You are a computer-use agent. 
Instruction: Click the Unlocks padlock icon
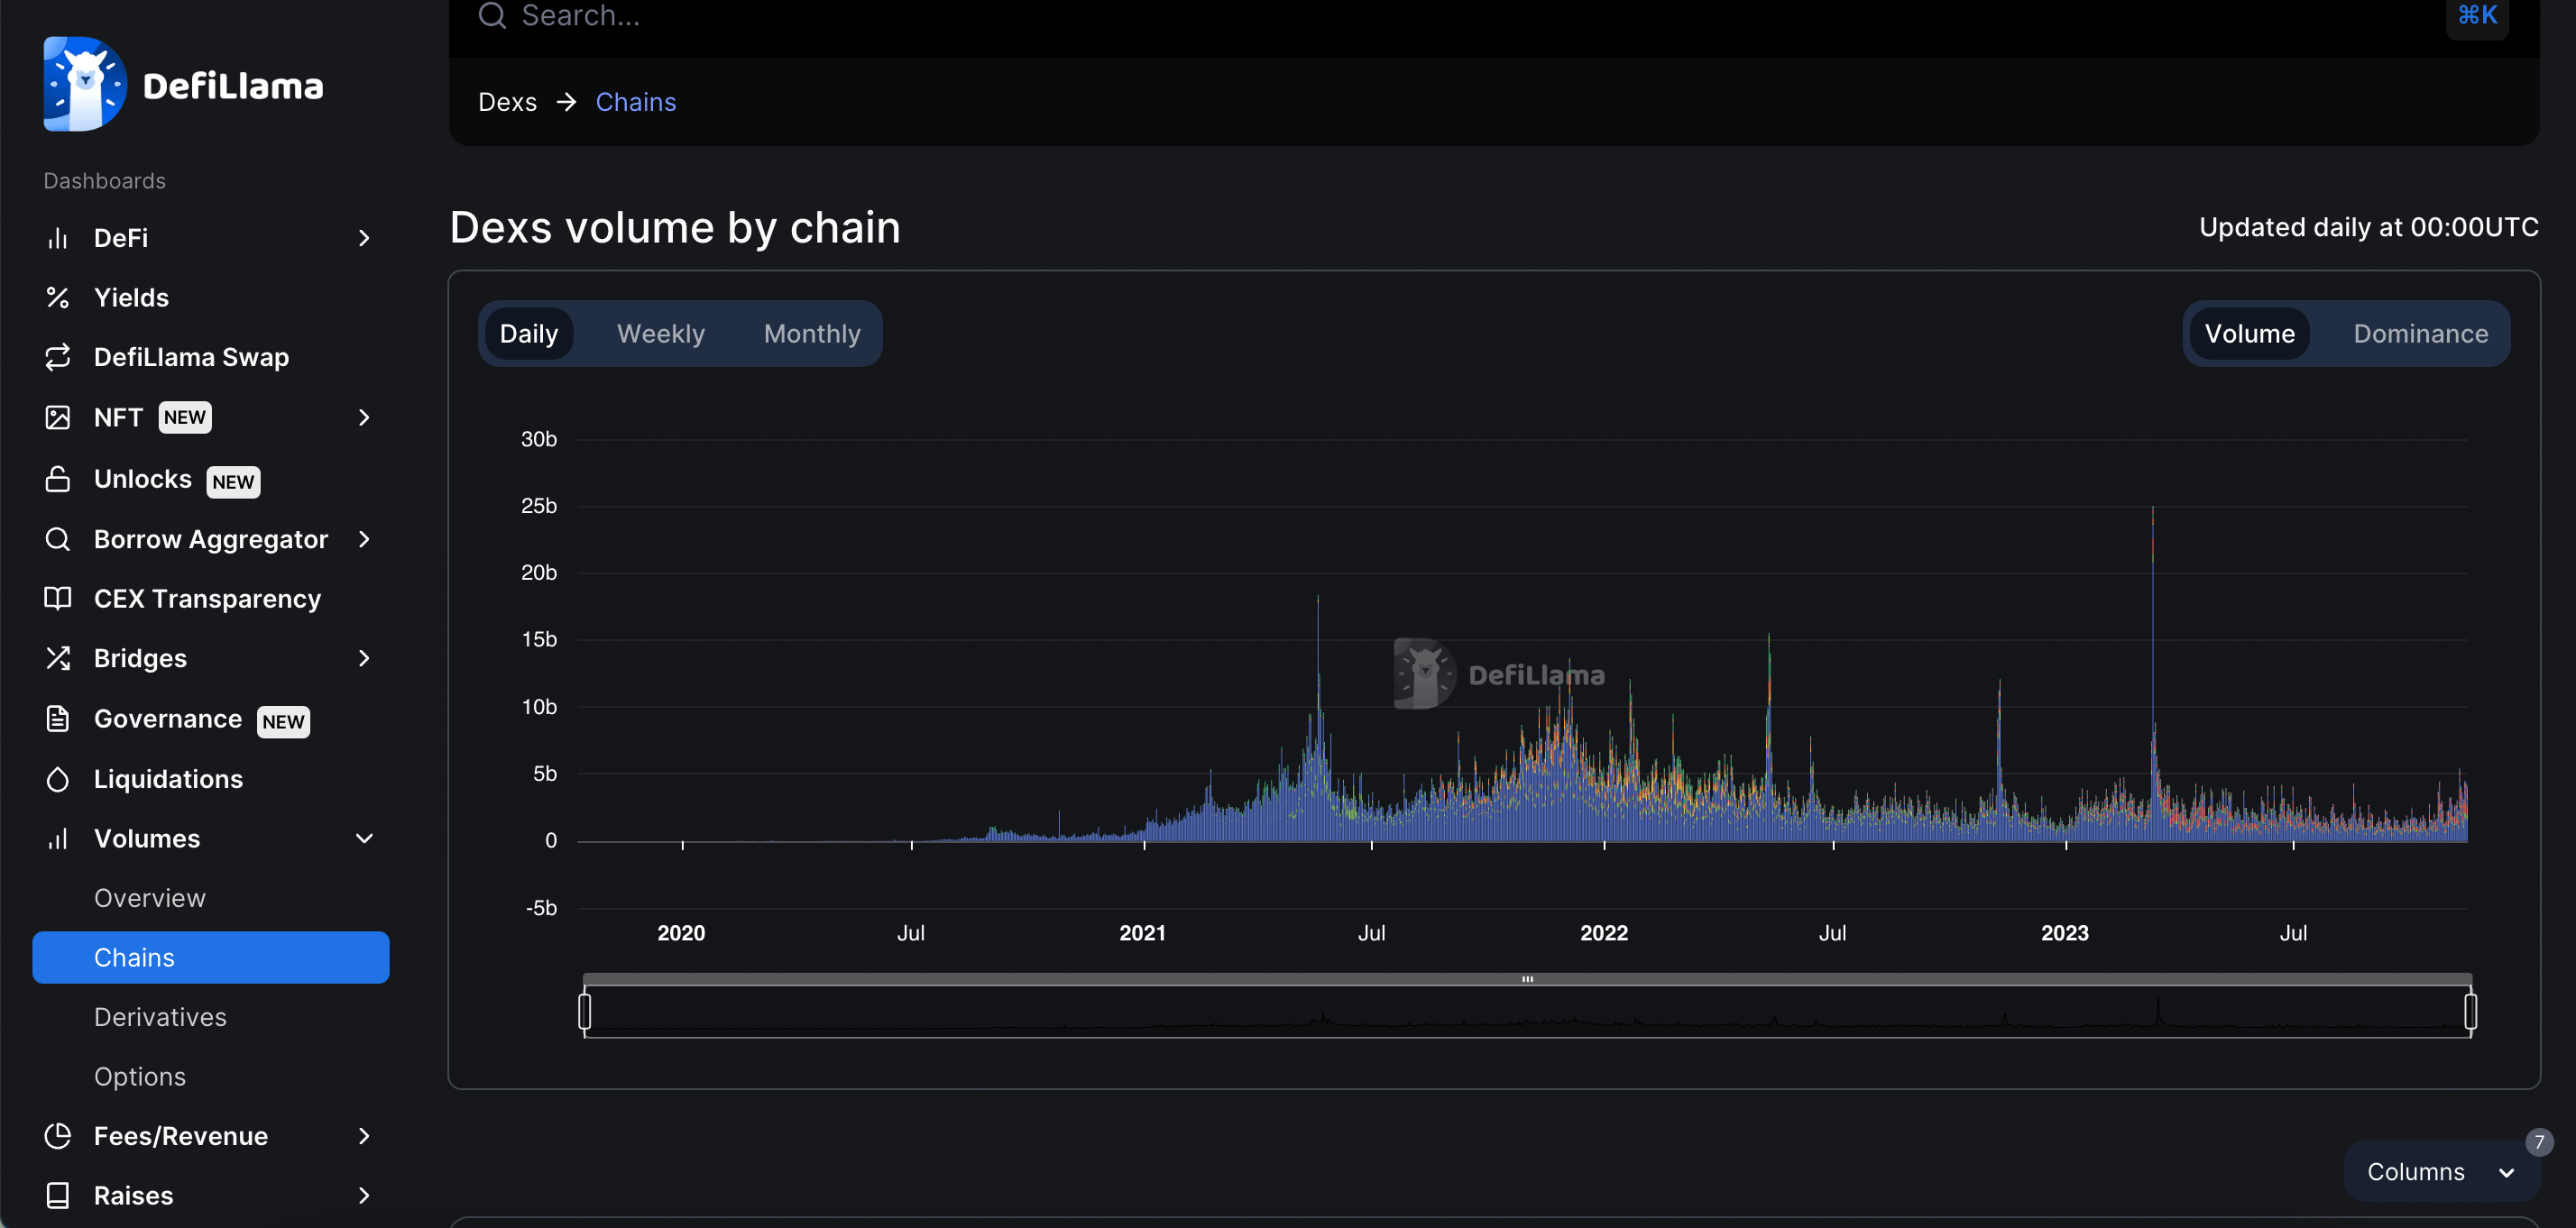[58, 479]
